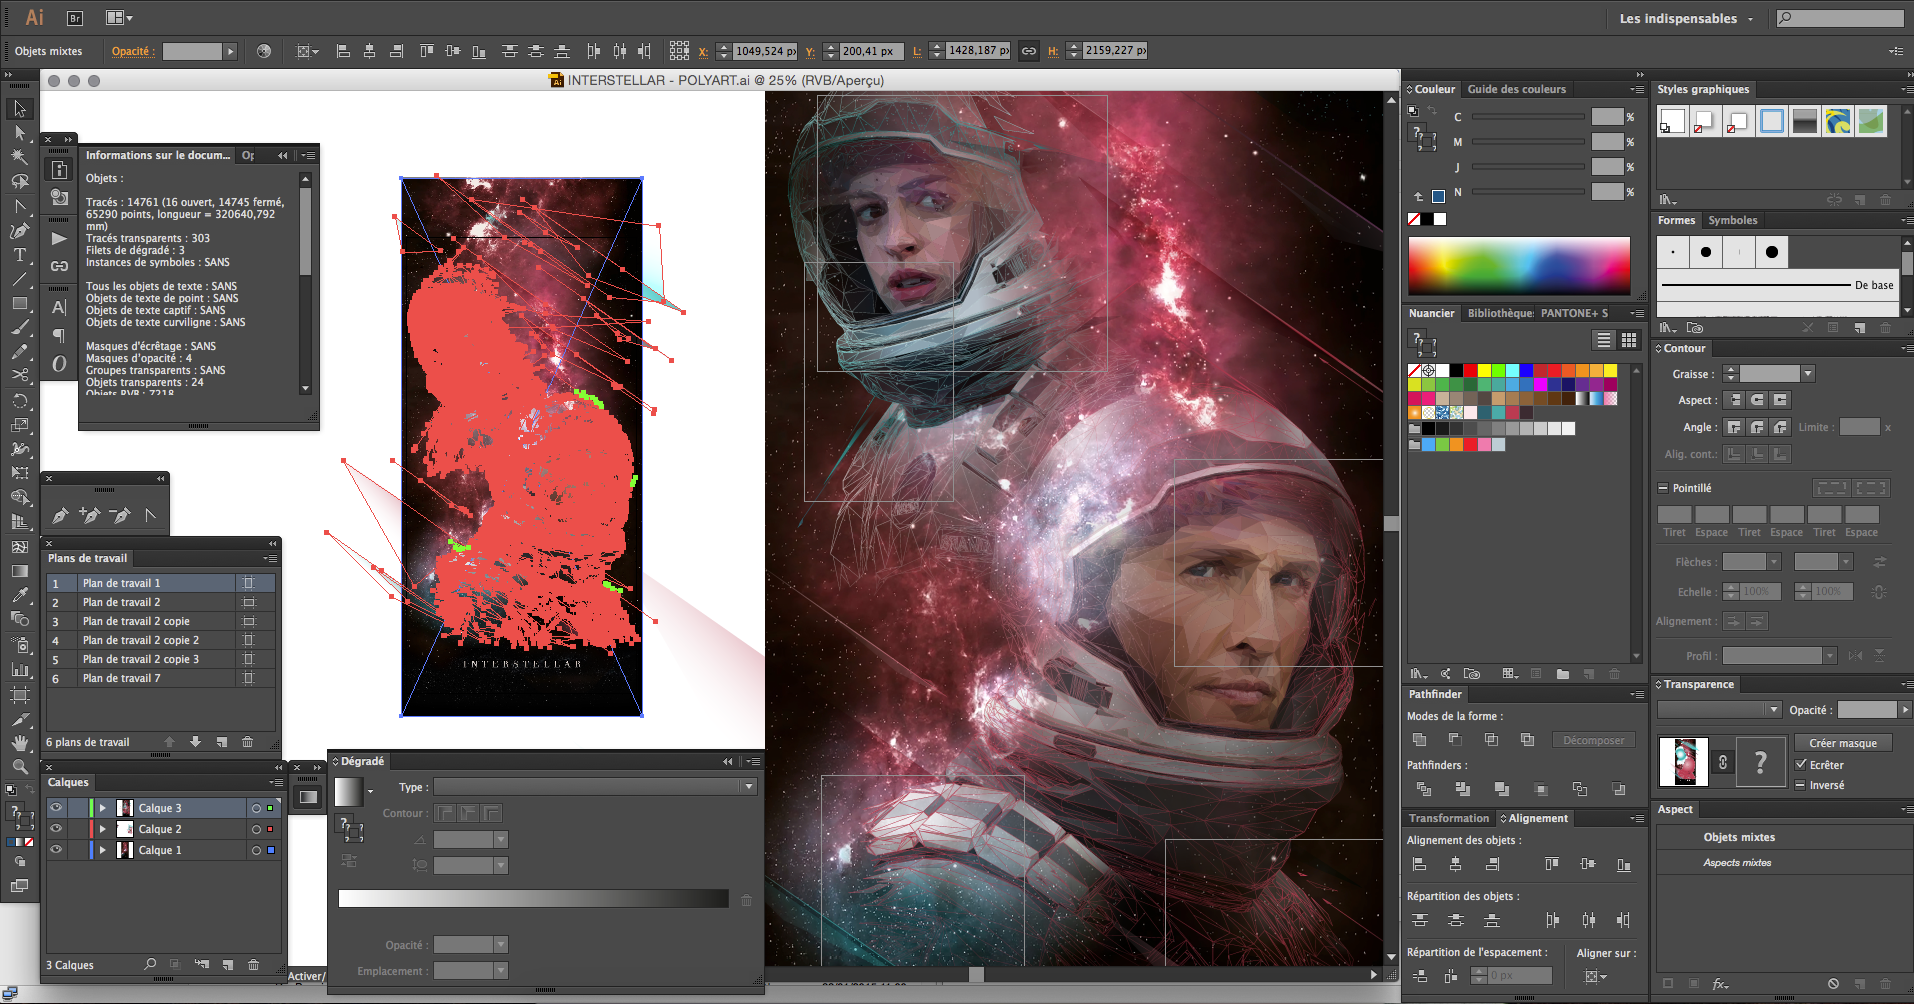The image size is (1914, 1004).
Task: Select the Type tool
Action: [x=19, y=255]
